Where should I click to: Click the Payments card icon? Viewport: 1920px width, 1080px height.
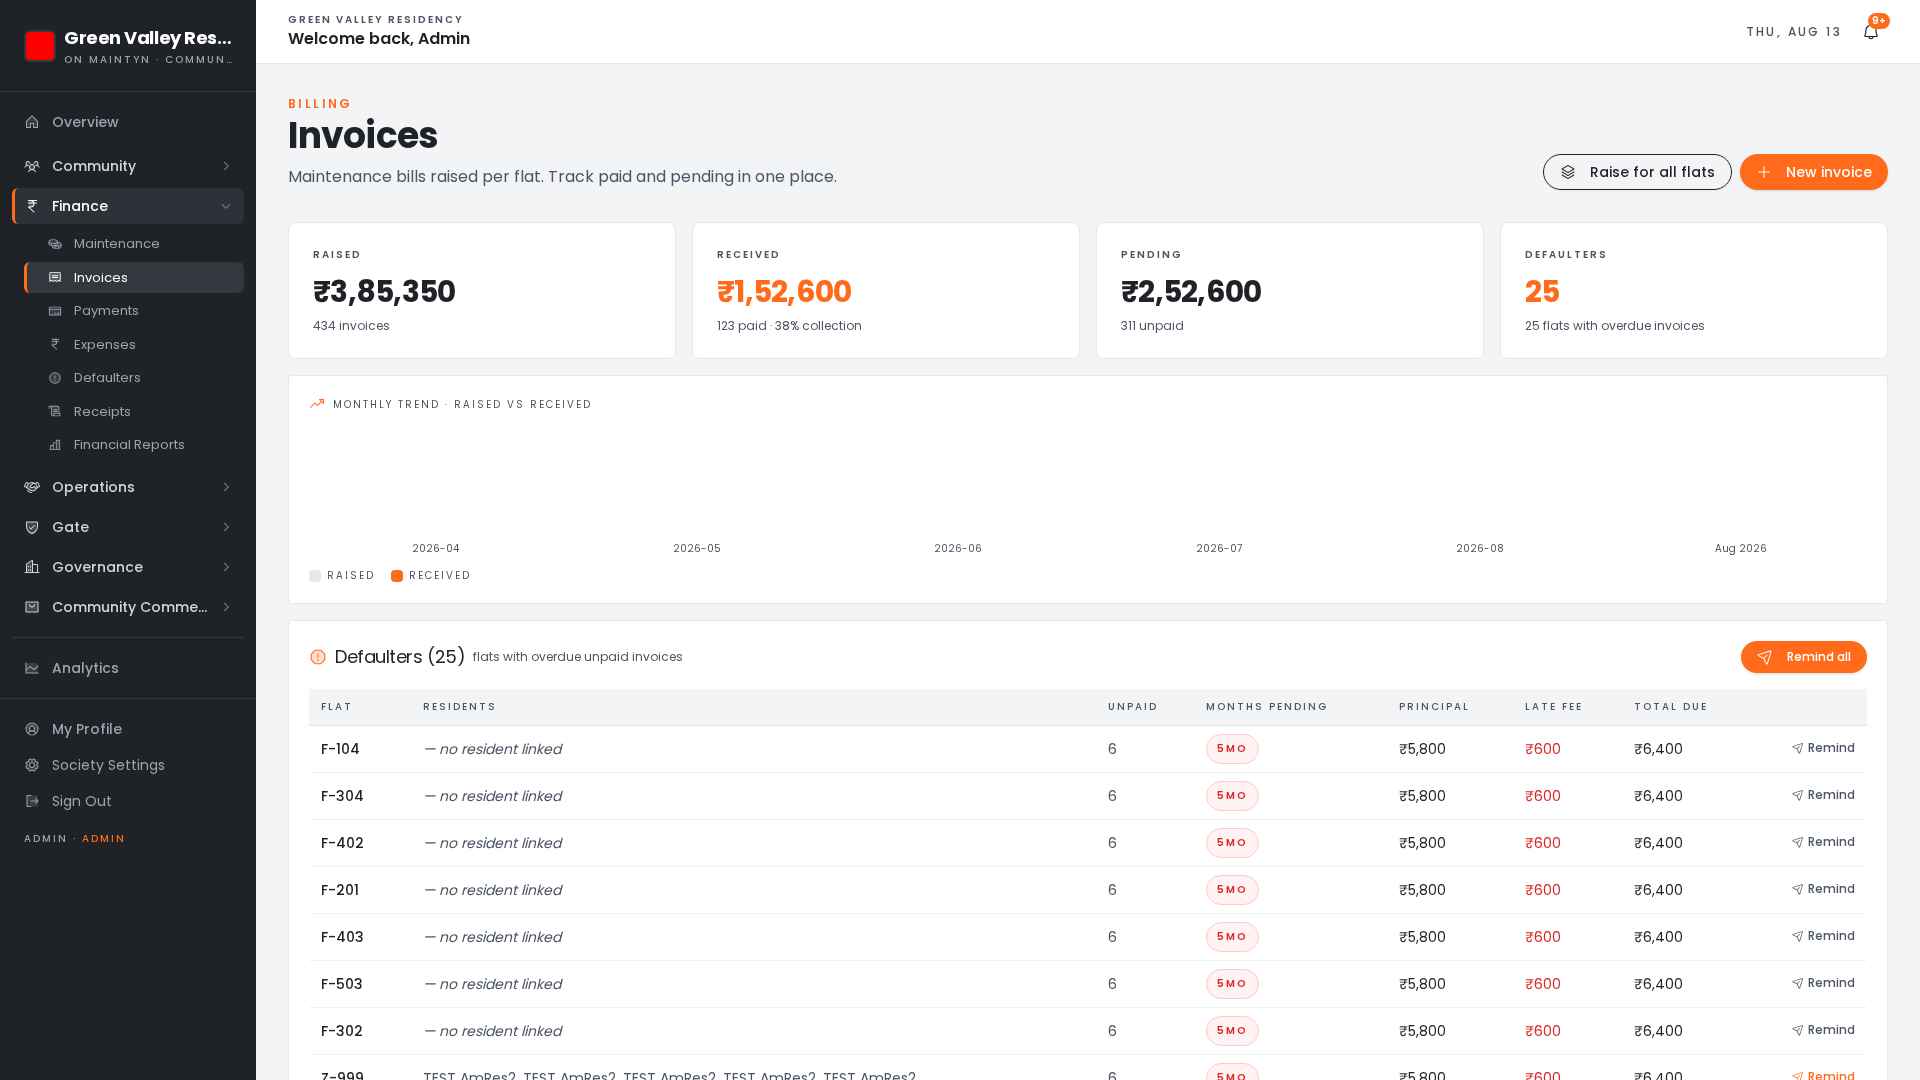55,311
